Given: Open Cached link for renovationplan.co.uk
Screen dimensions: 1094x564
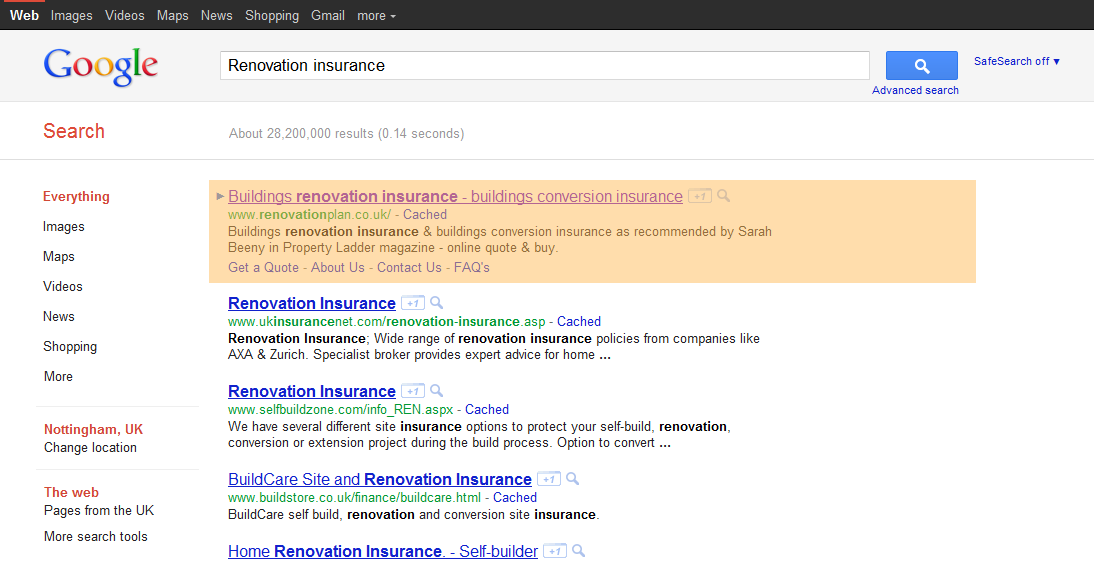Looking at the screenshot, I should pyautogui.click(x=425, y=215).
